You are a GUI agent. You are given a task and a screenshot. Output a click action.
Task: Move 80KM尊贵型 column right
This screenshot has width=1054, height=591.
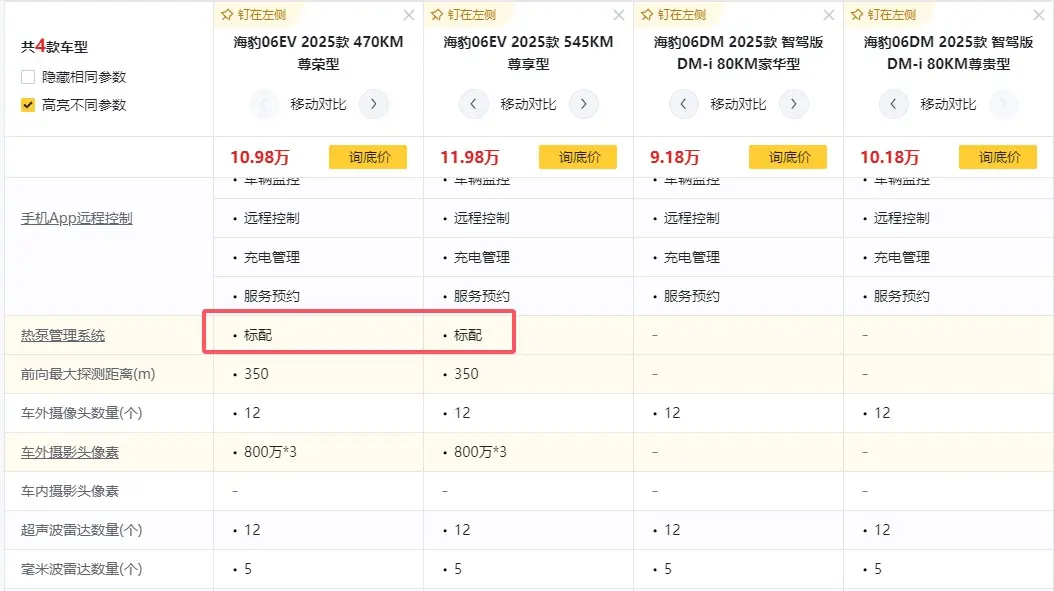pyautogui.click(x=1003, y=104)
